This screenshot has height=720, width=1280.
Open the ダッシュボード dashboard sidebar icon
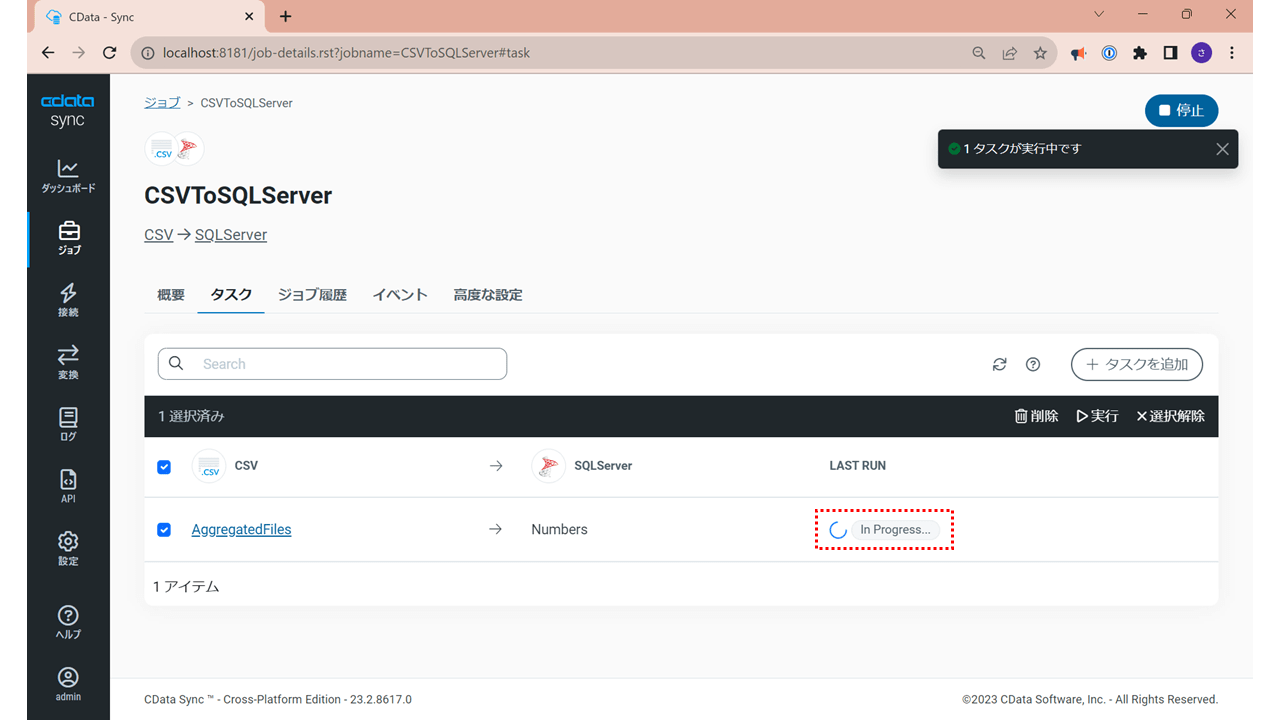point(68,176)
